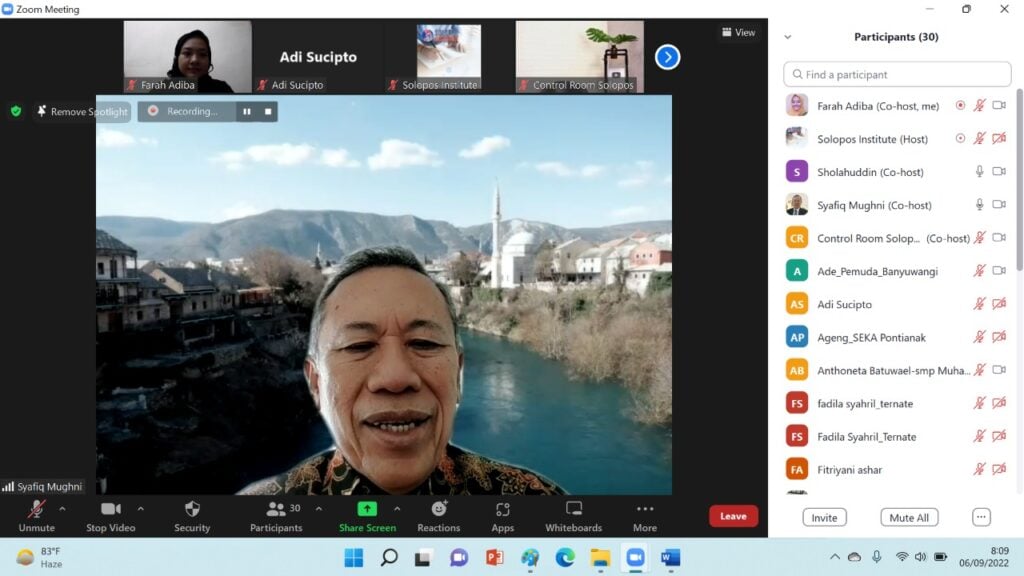Expand share options arrow beside Share Screen
Screen dimensions: 1024x576
click(x=397, y=509)
